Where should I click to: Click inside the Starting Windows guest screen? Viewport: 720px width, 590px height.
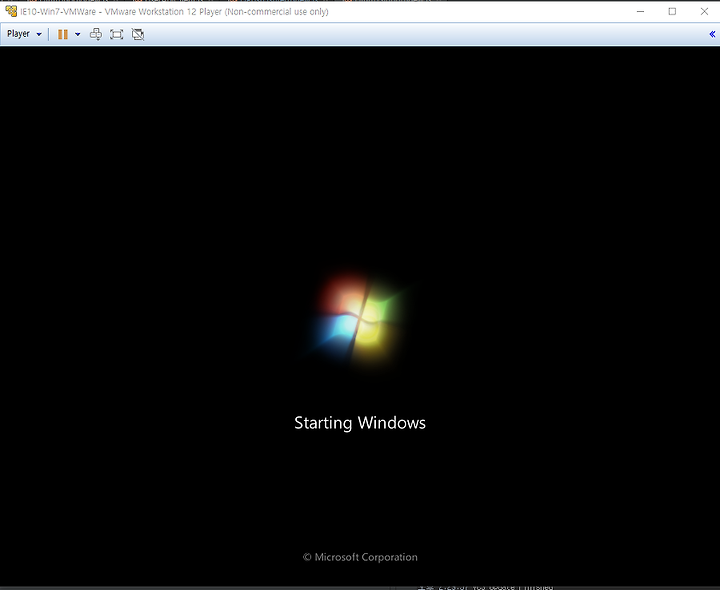tap(360, 316)
